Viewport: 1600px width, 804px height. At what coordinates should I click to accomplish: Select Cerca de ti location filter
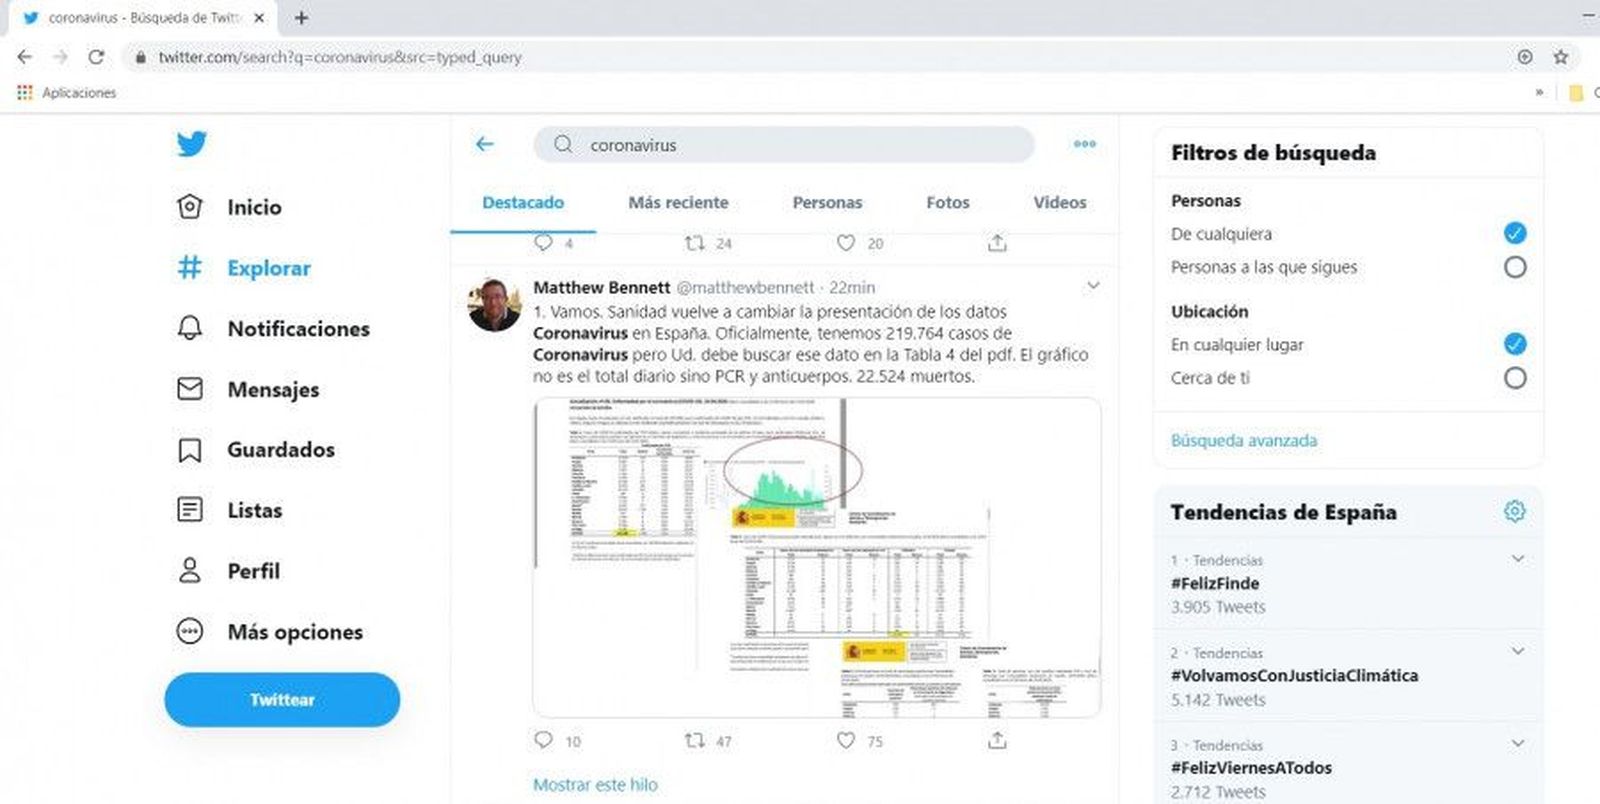tap(1515, 378)
